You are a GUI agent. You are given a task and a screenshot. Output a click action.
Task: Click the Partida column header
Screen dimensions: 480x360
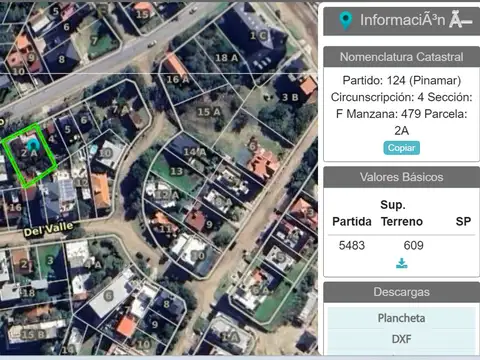click(352, 221)
